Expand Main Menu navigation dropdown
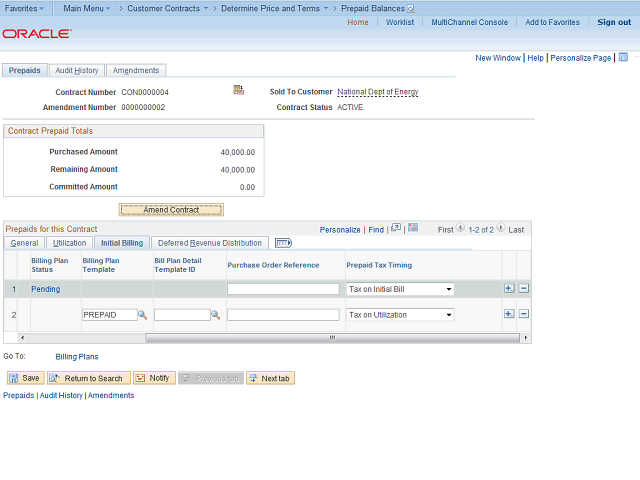Screen dimensions: 640x480 coord(87,8)
